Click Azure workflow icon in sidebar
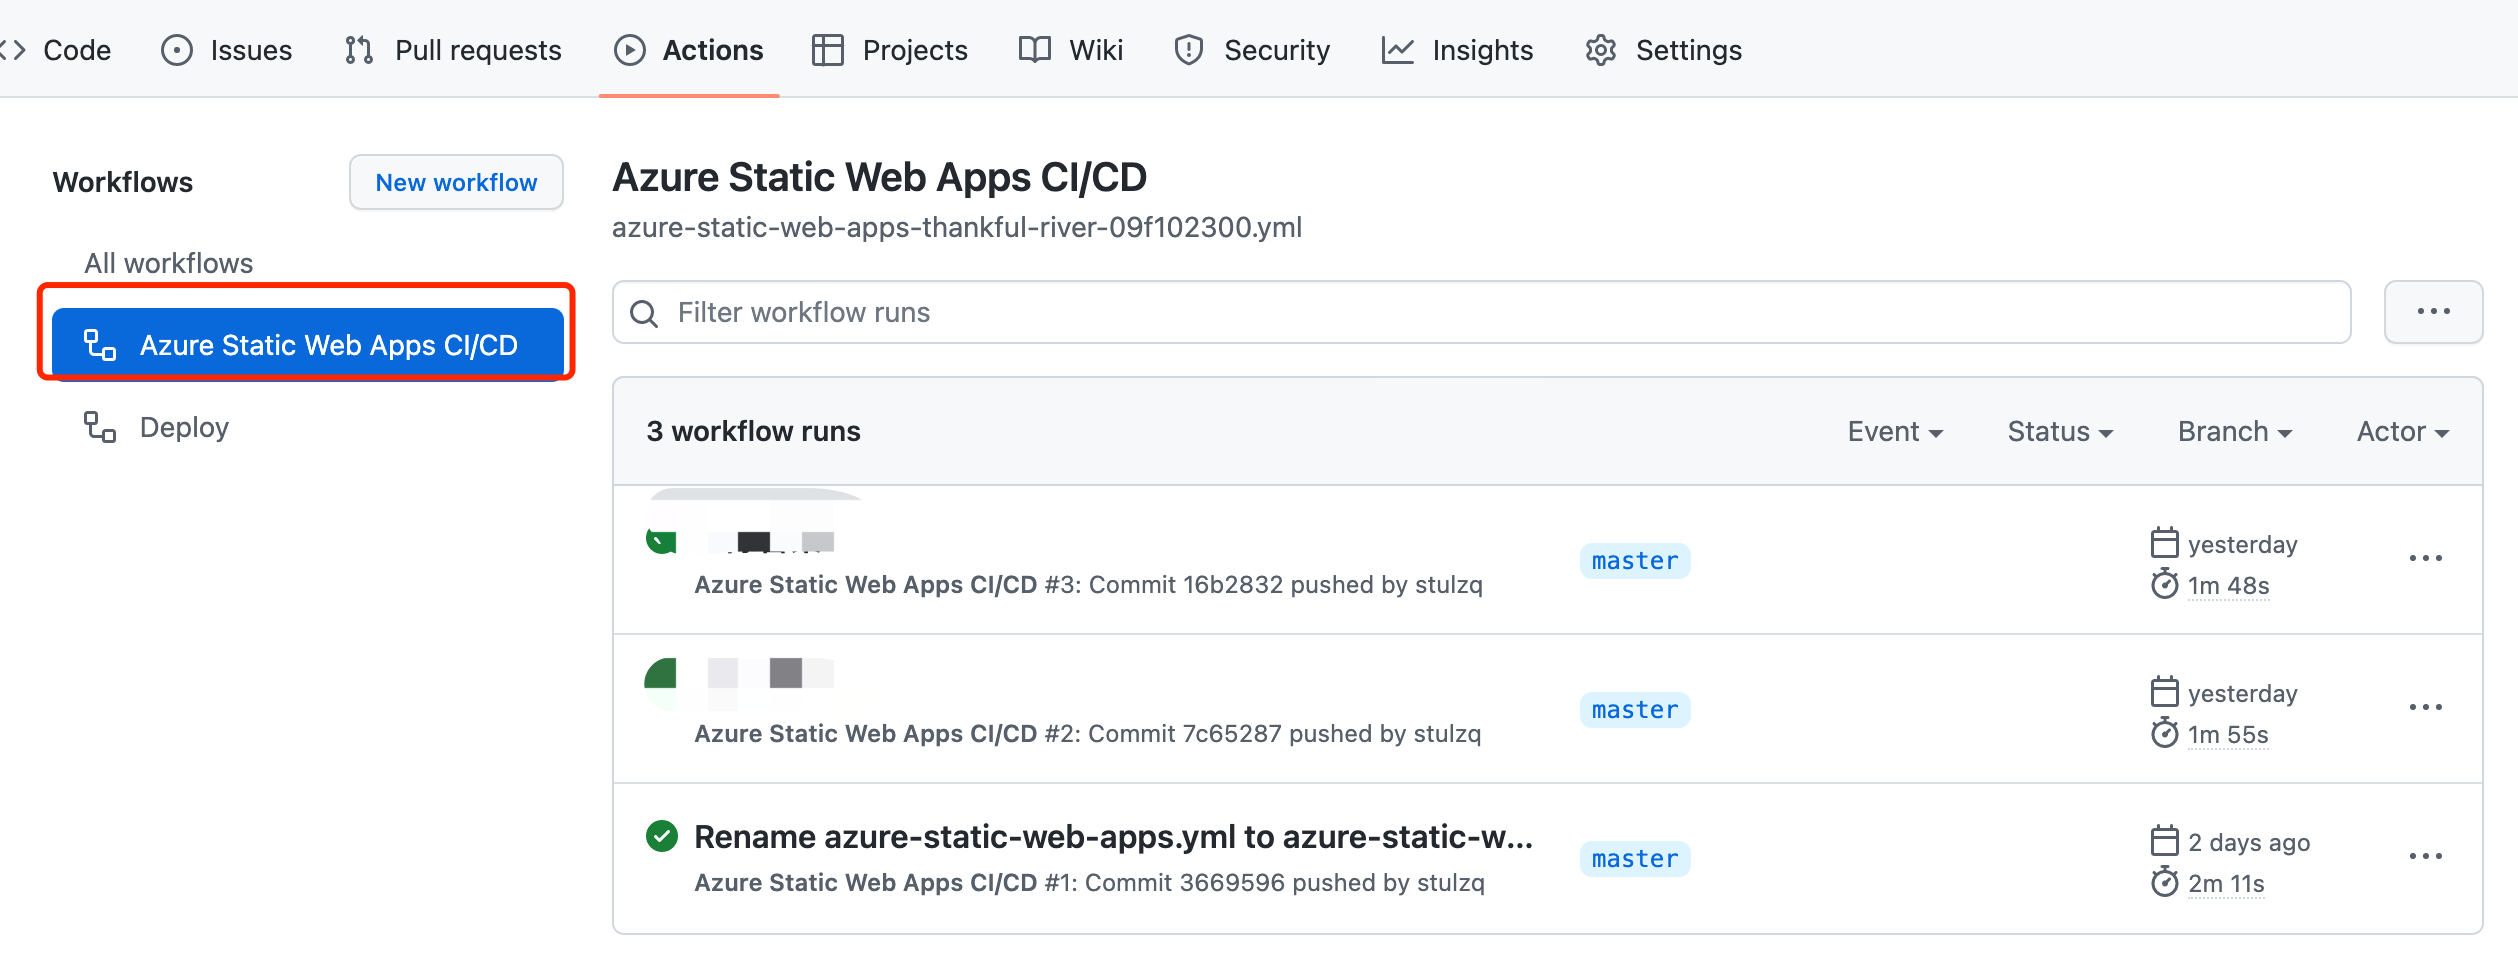This screenshot has height=980, width=2518. coord(99,345)
